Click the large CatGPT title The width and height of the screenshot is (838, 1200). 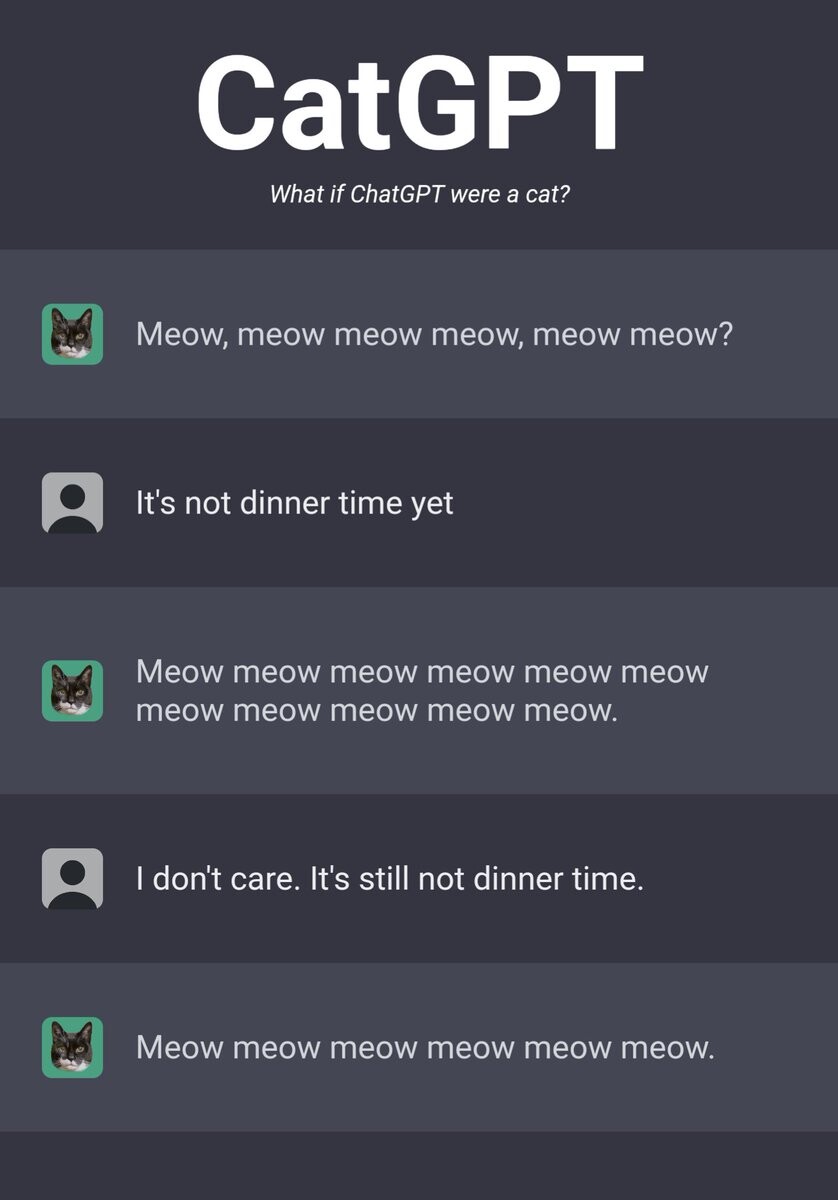coord(419,103)
